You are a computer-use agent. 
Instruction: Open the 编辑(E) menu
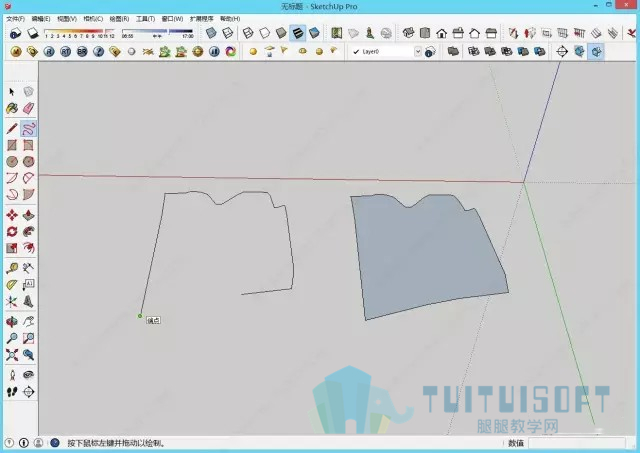point(41,19)
